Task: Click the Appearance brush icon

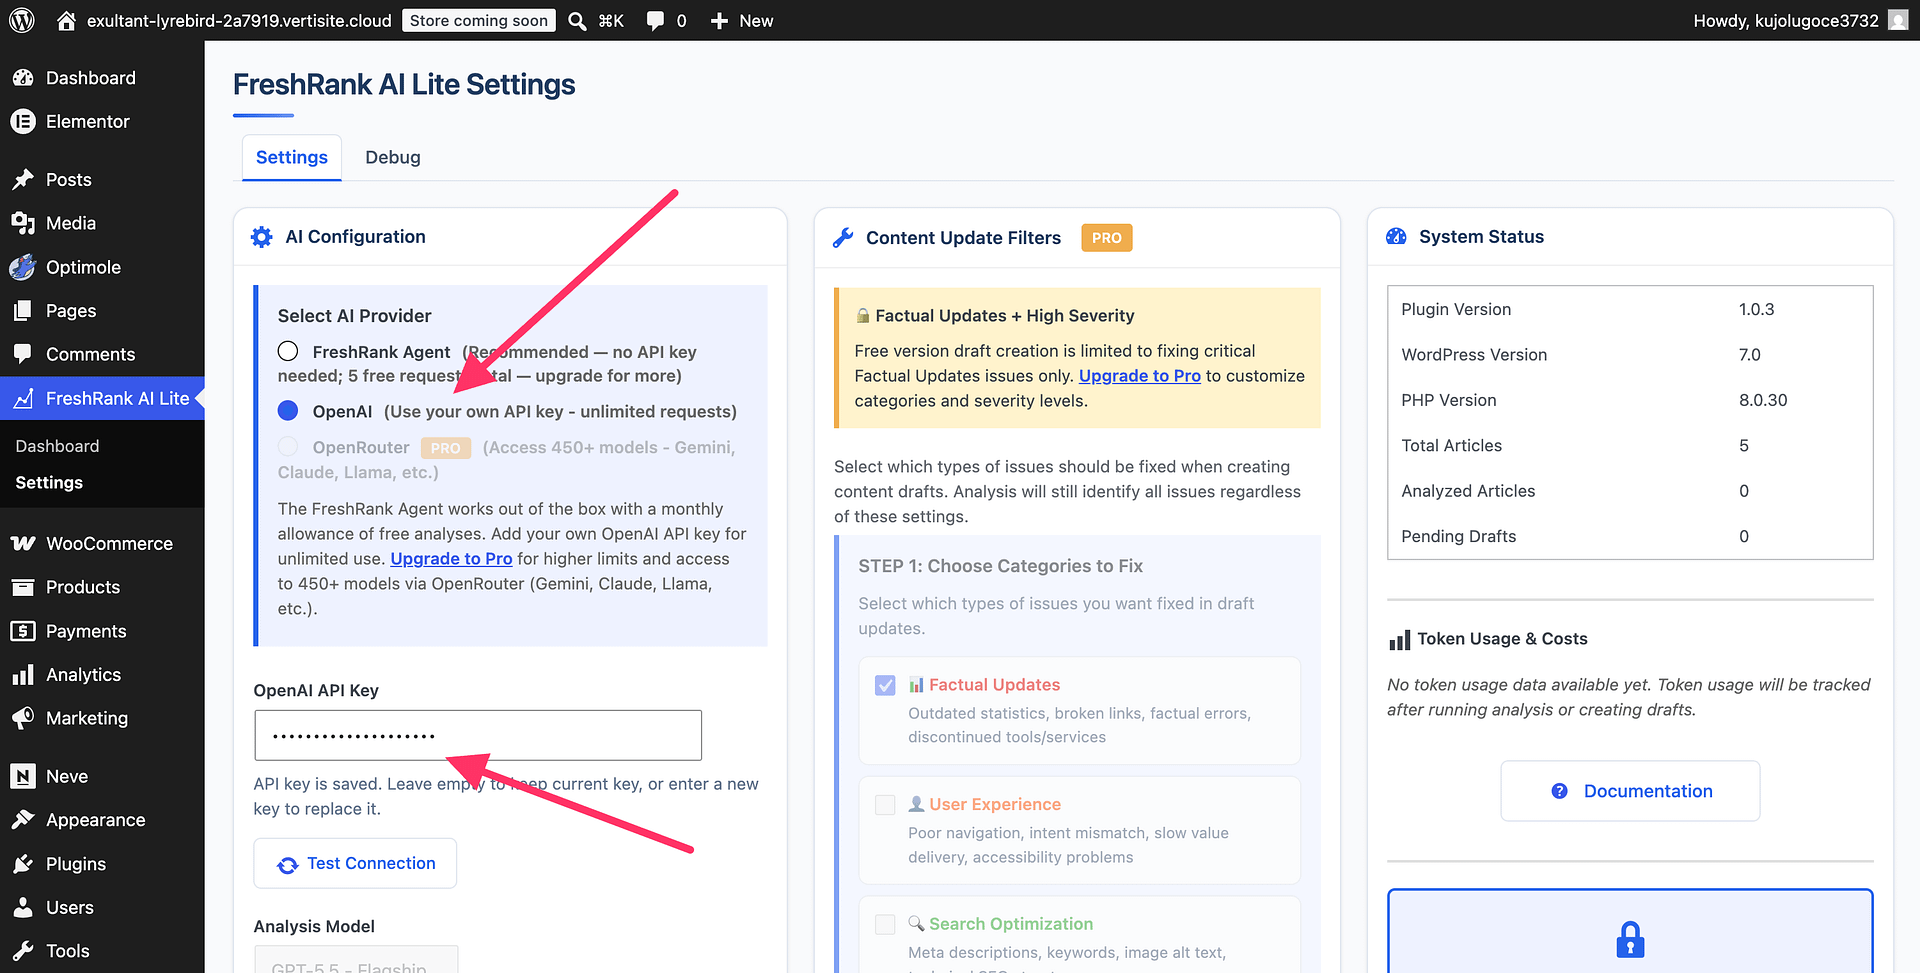Action: tap(23, 820)
